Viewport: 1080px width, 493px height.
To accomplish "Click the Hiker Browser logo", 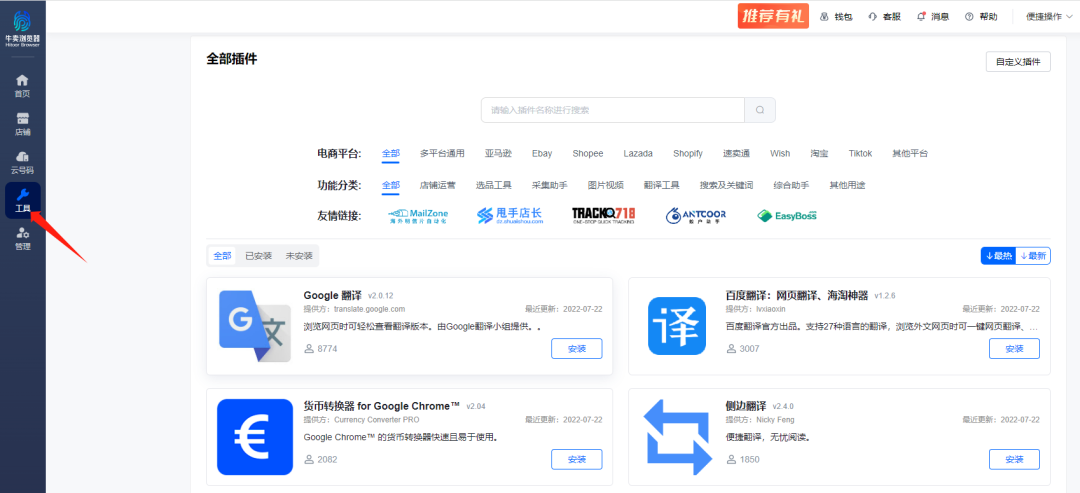I will point(22,28).
